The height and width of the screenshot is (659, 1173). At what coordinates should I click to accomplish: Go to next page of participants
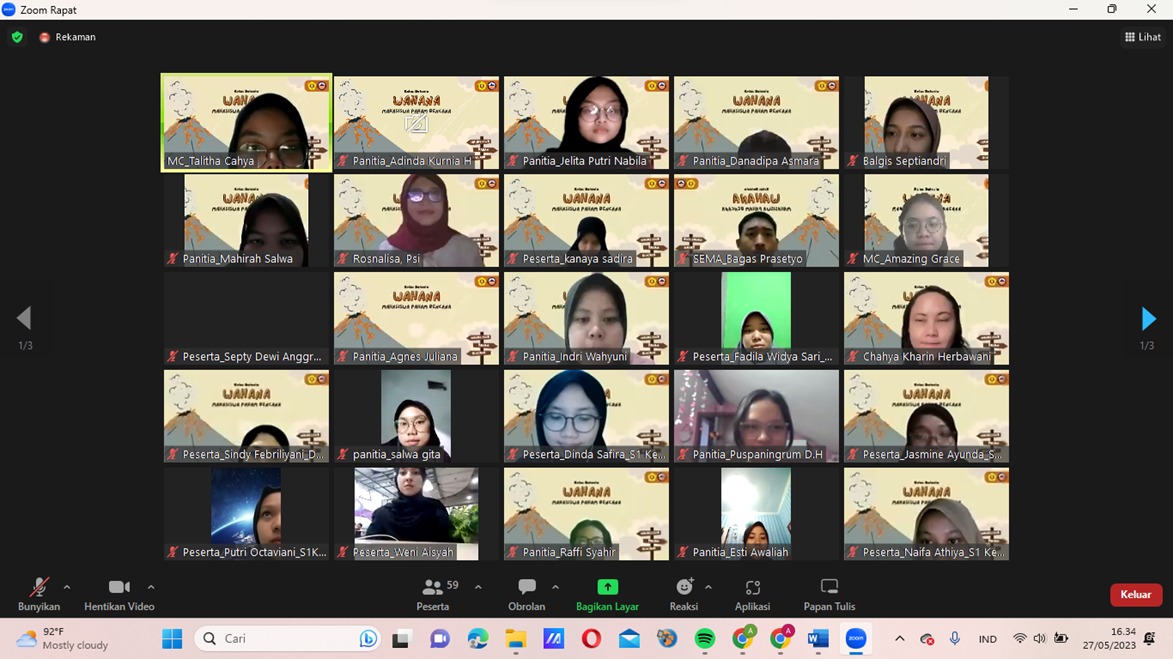click(x=1148, y=318)
